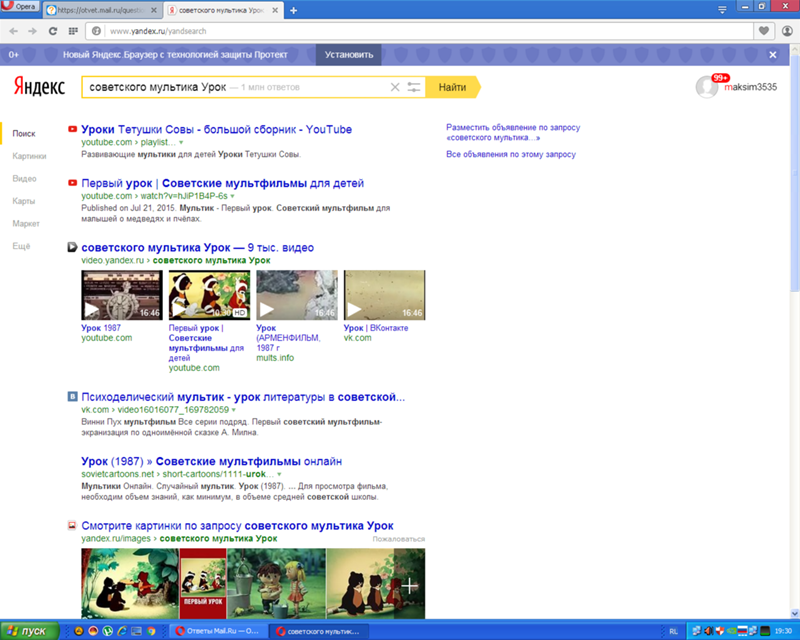This screenshot has width=800, height=640.
Task: Play the Урок 1987 video thumbnail
Action: tap(122, 295)
